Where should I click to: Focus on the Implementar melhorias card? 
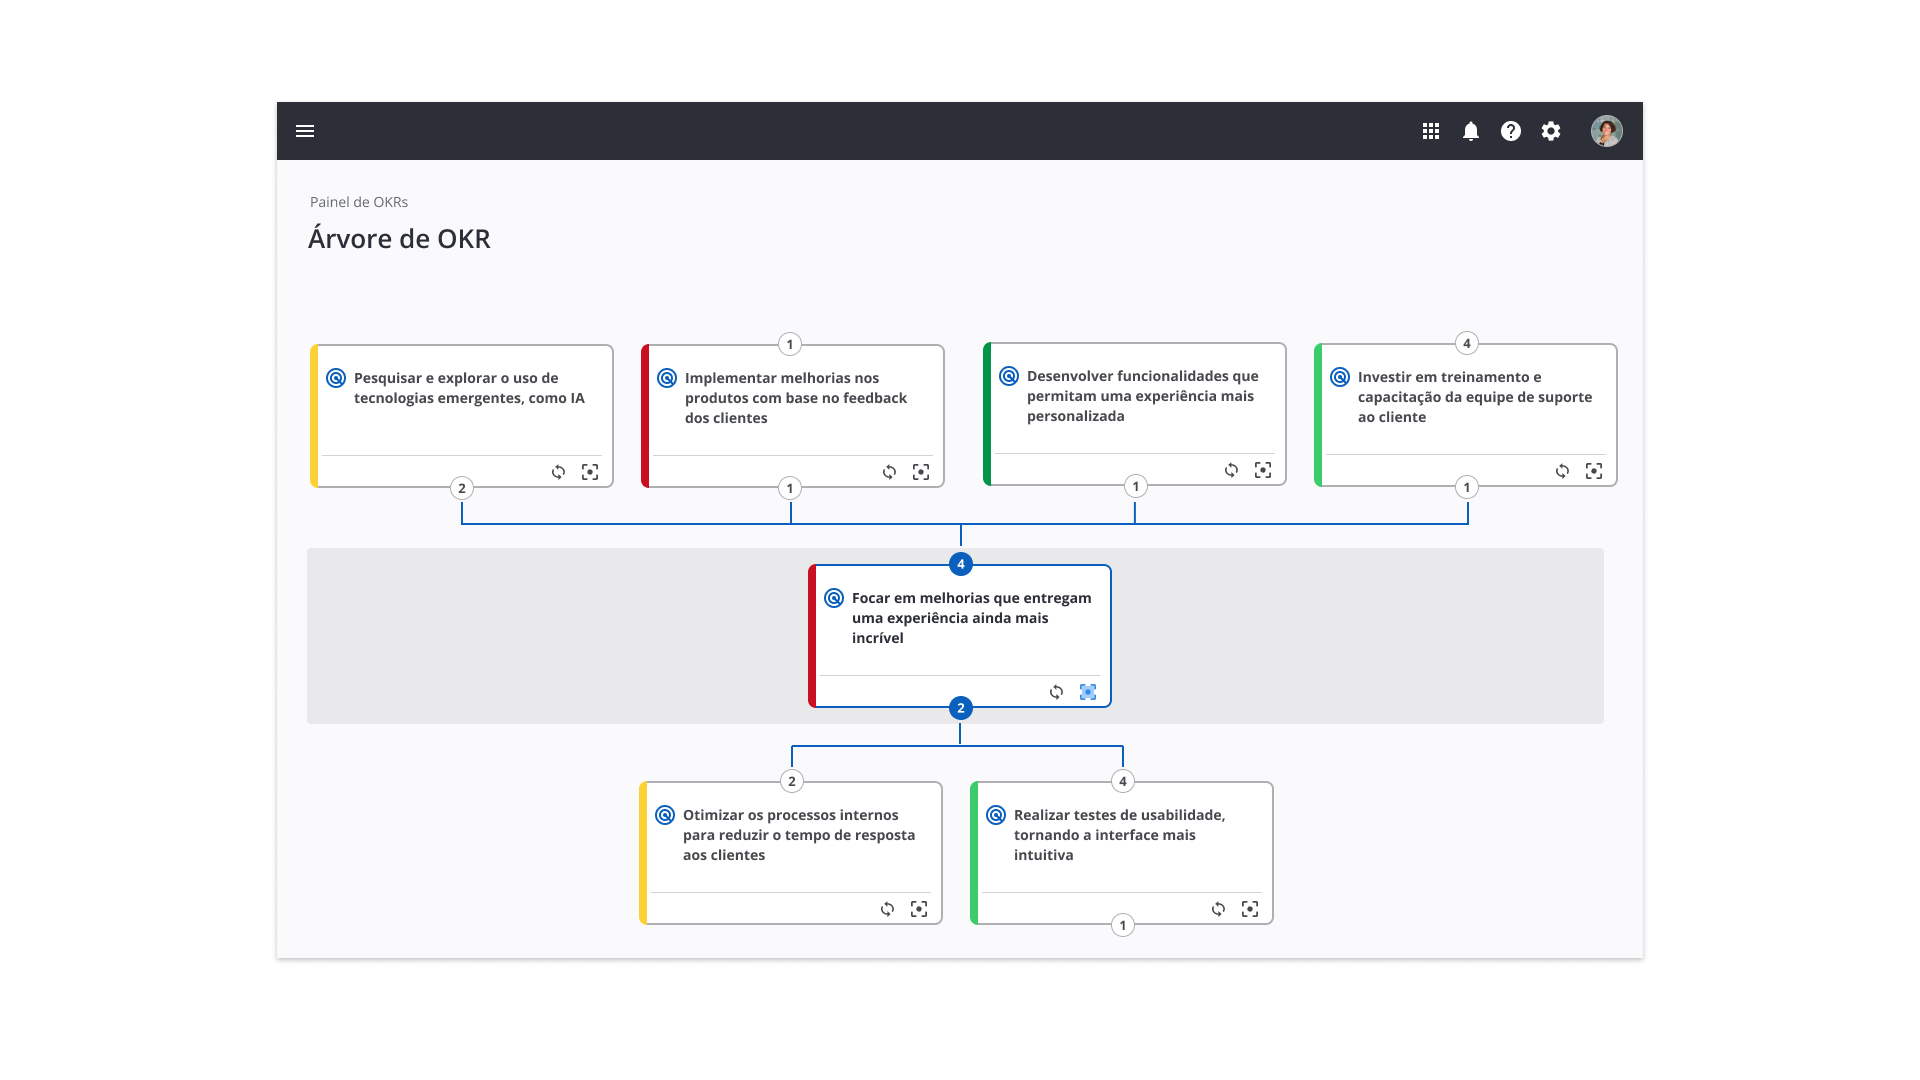(921, 472)
